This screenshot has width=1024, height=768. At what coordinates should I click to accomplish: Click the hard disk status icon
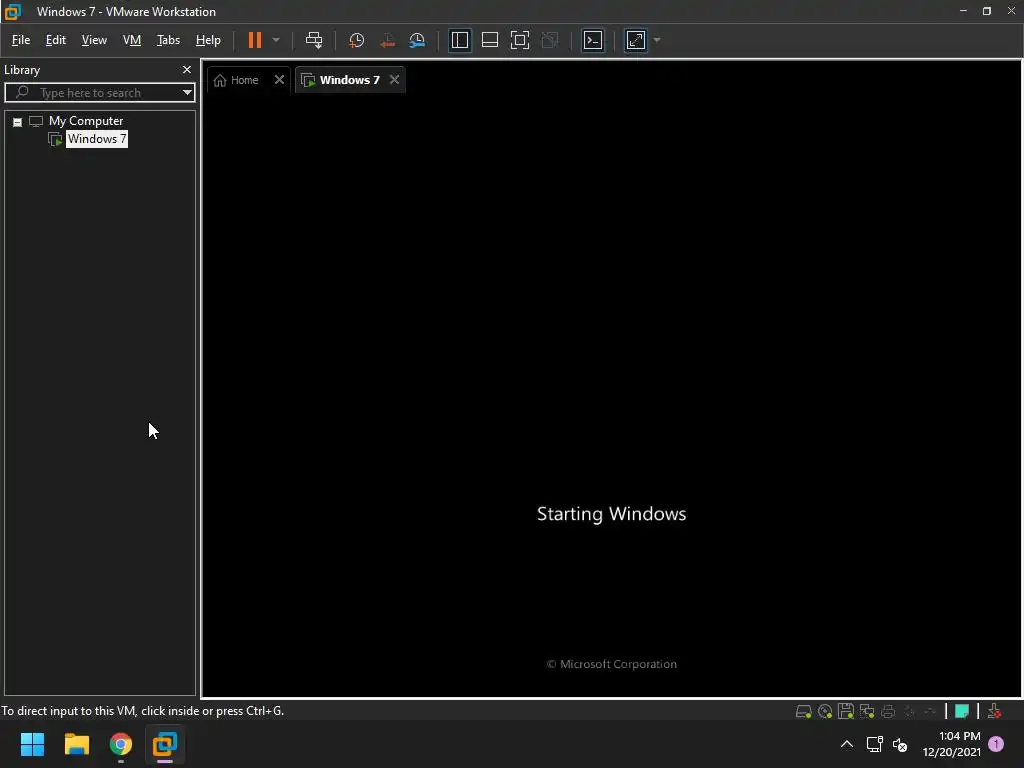pos(803,711)
